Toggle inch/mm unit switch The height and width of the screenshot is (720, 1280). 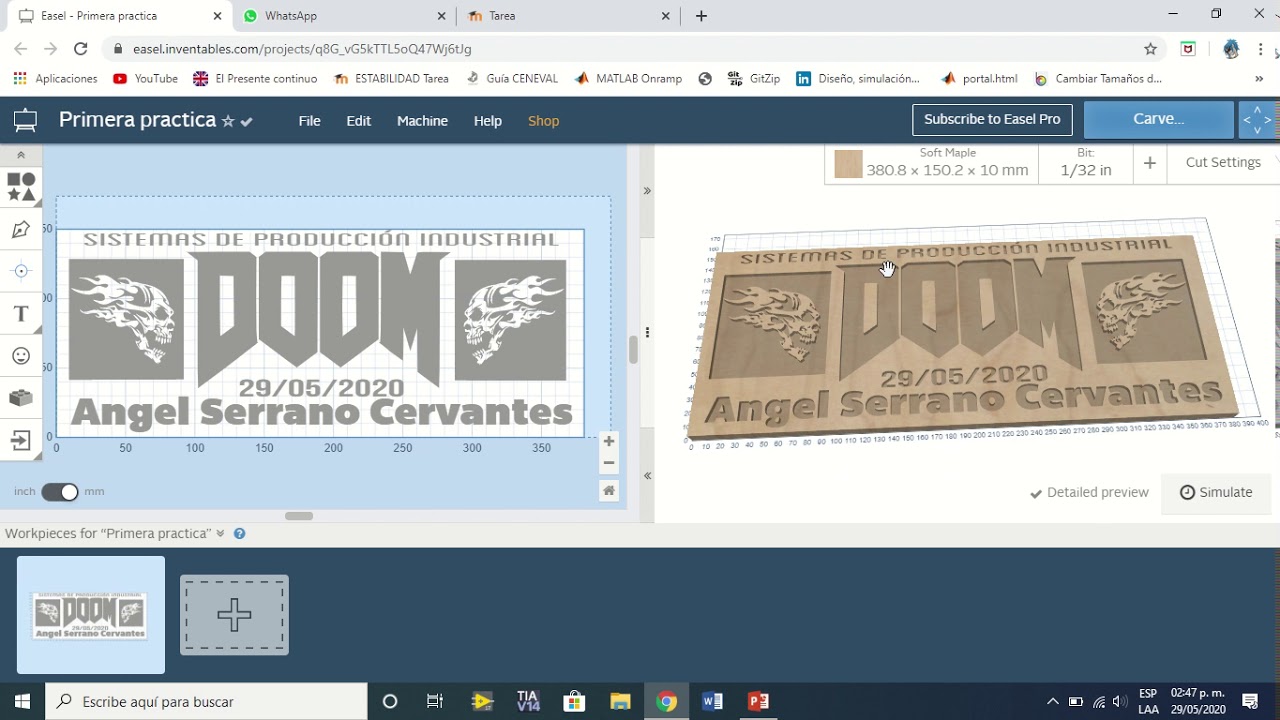click(x=60, y=491)
